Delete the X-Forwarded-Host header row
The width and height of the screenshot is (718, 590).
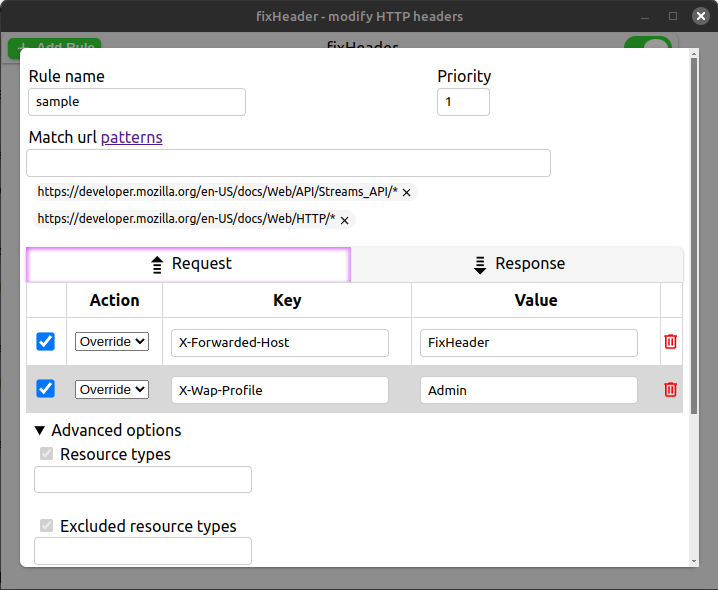[x=670, y=342]
